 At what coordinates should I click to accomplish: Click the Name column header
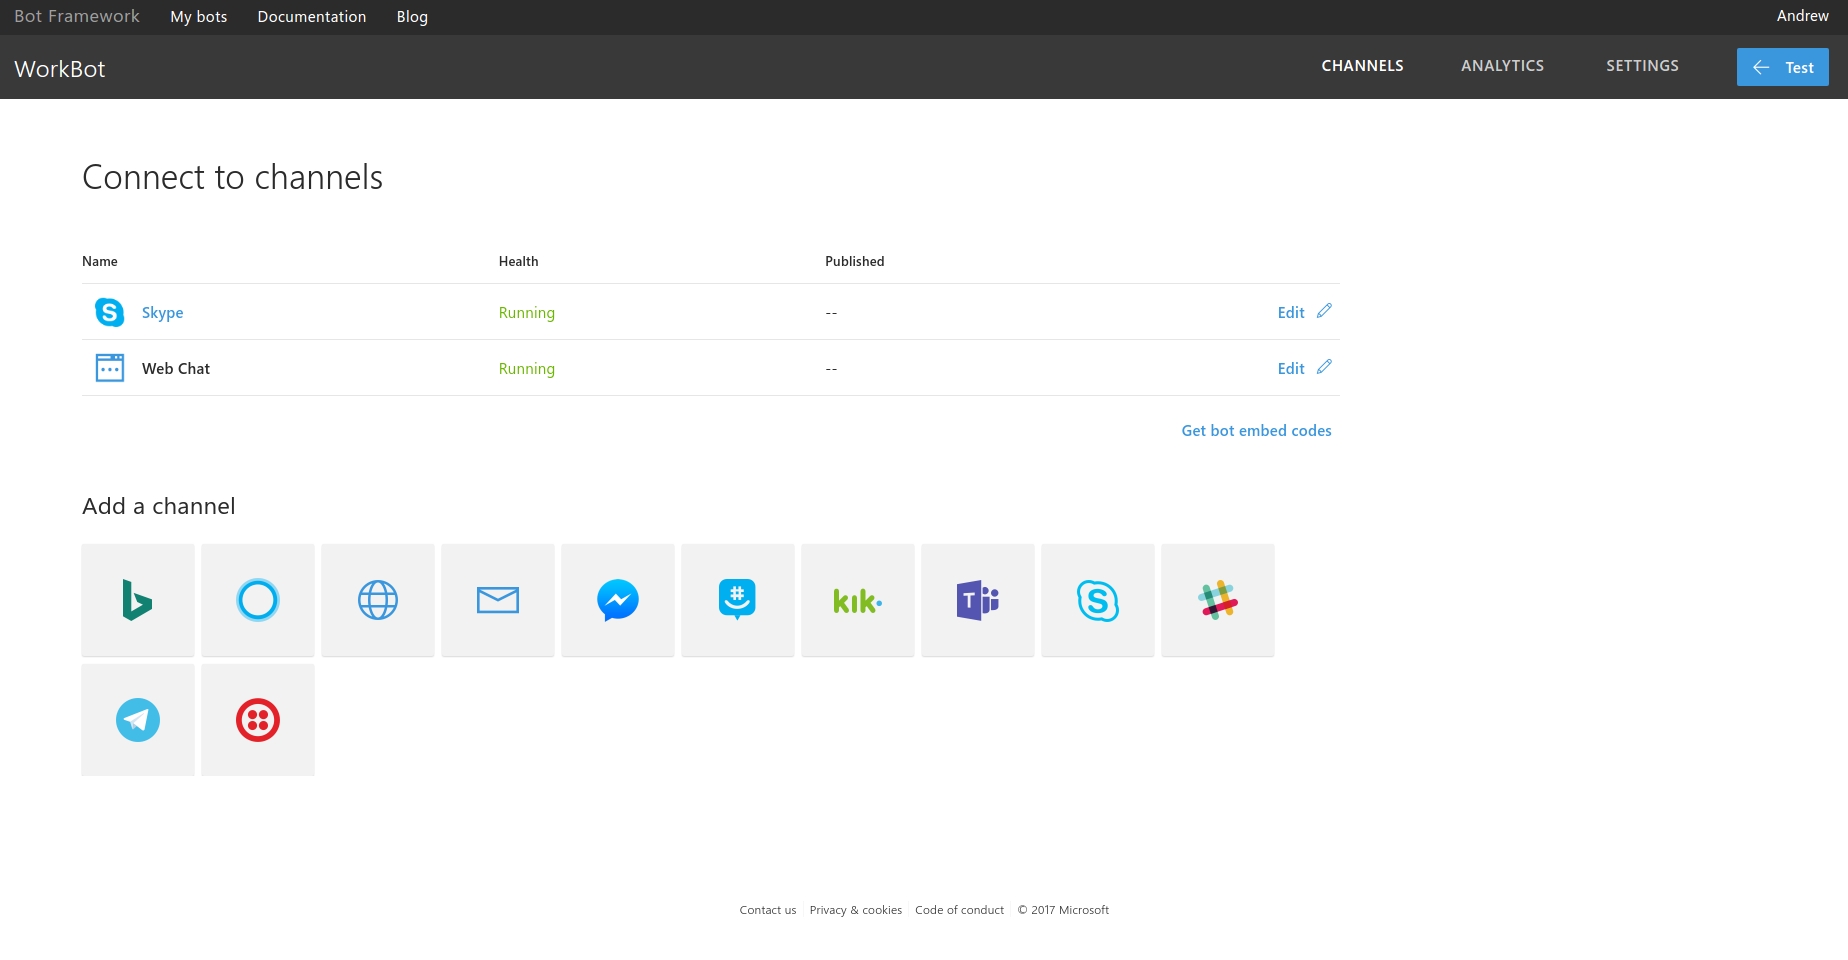[x=100, y=261]
